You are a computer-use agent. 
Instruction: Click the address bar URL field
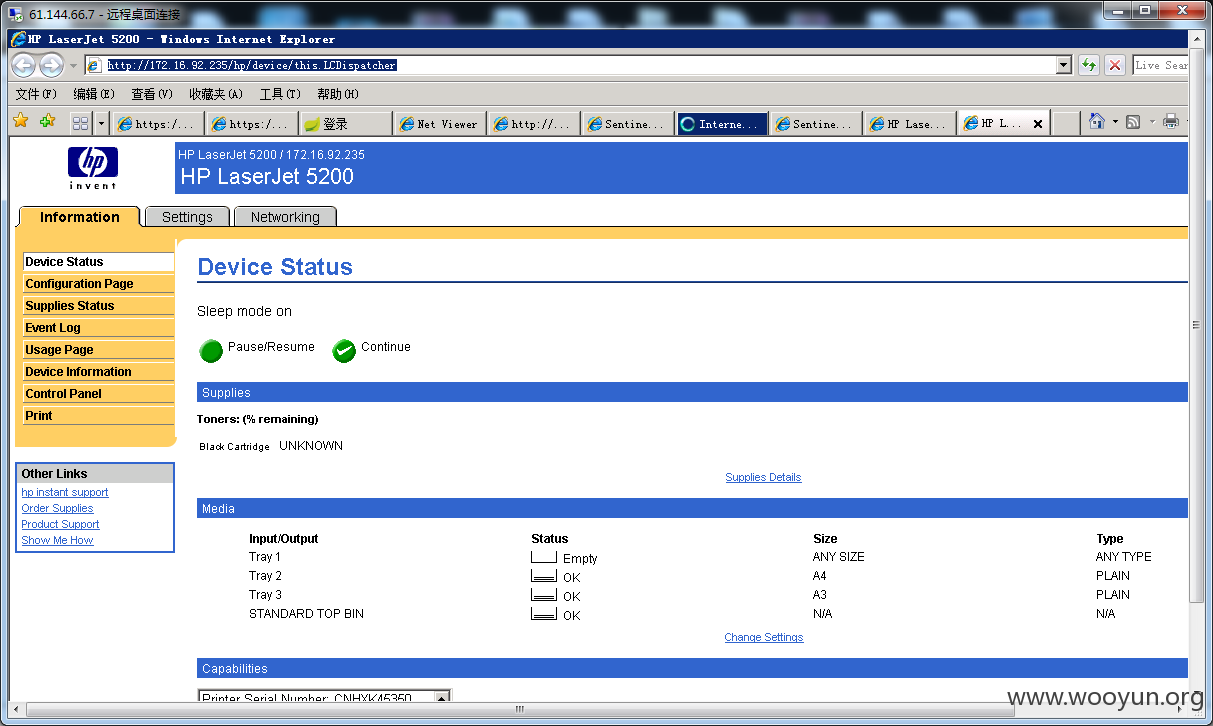pos(578,65)
